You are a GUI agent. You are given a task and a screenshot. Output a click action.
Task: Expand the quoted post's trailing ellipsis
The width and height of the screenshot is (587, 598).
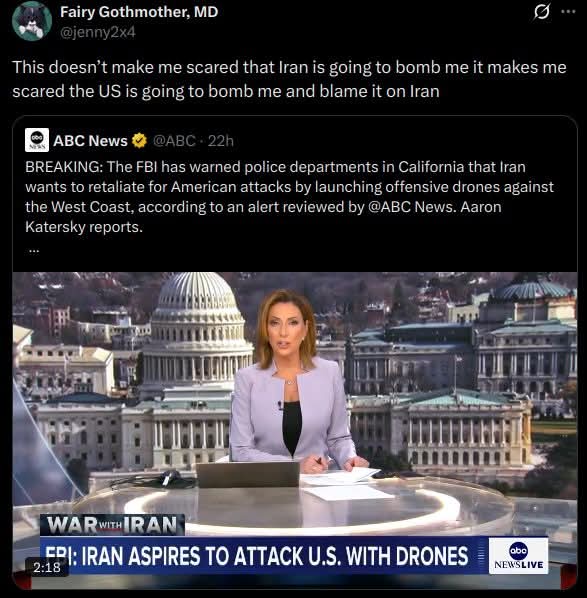click(x=34, y=251)
